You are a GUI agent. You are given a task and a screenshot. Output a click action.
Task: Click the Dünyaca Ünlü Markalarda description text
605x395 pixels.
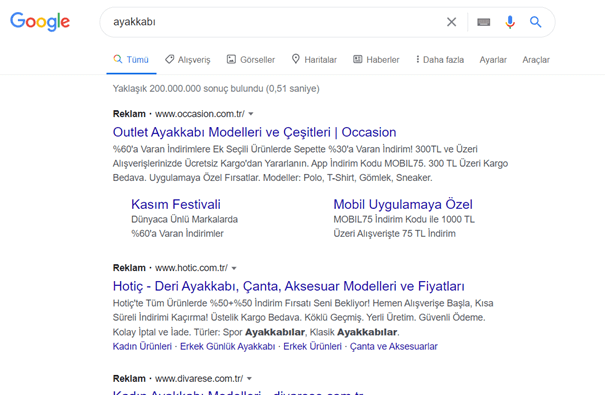point(184,219)
